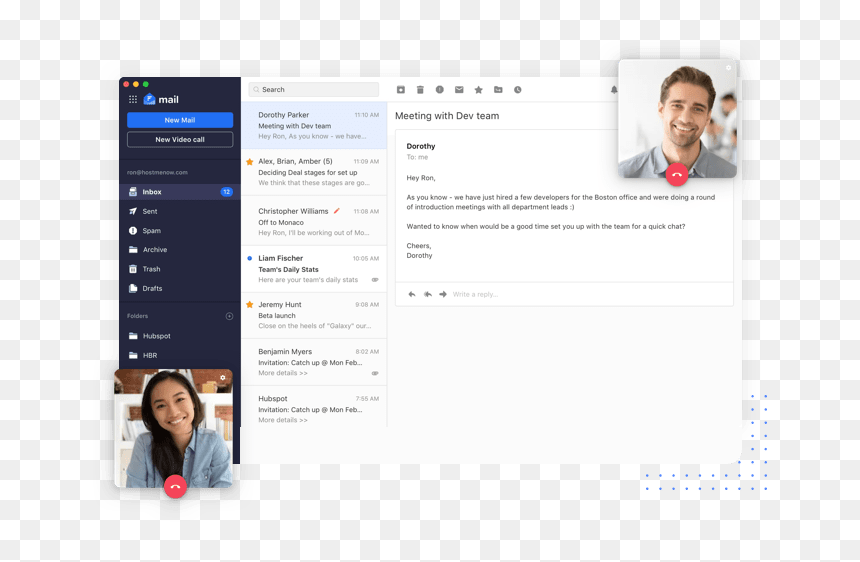Click the Reply arrow icon

412,294
